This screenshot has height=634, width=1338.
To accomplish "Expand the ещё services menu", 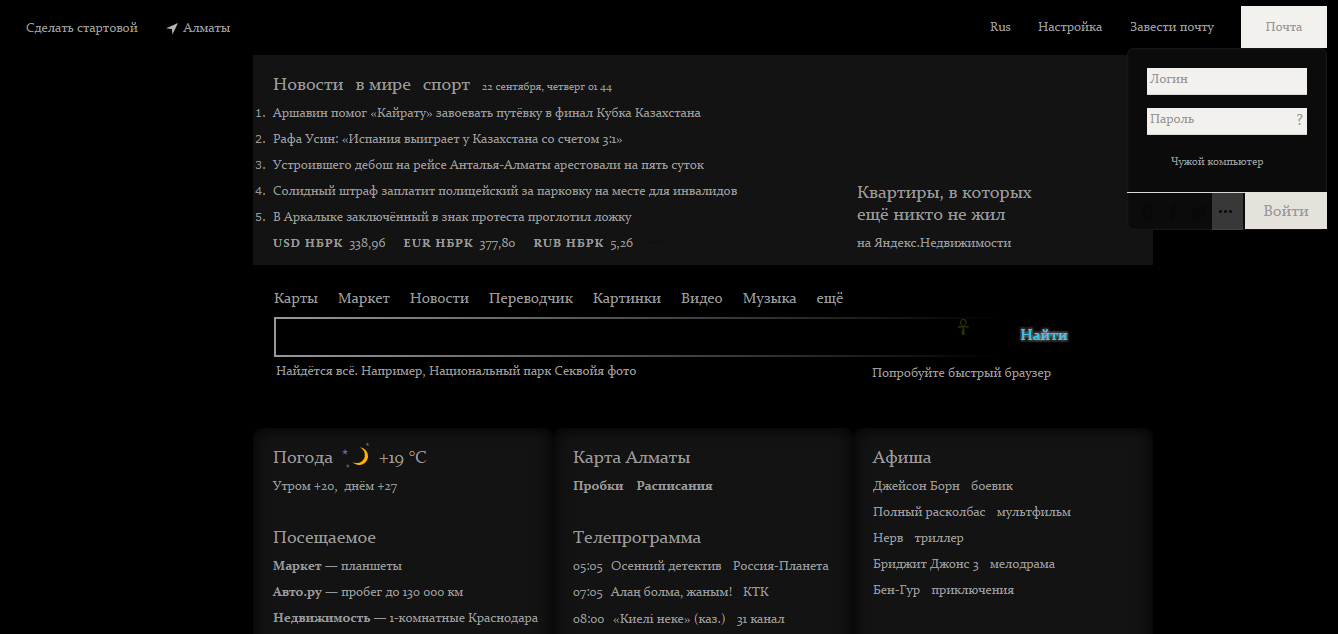I will pos(829,297).
